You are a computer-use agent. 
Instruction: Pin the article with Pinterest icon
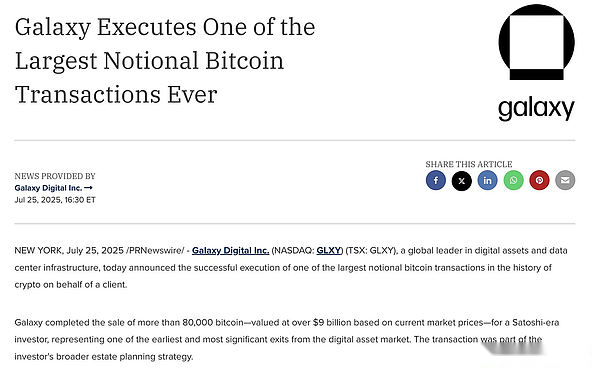(x=539, y=180)
